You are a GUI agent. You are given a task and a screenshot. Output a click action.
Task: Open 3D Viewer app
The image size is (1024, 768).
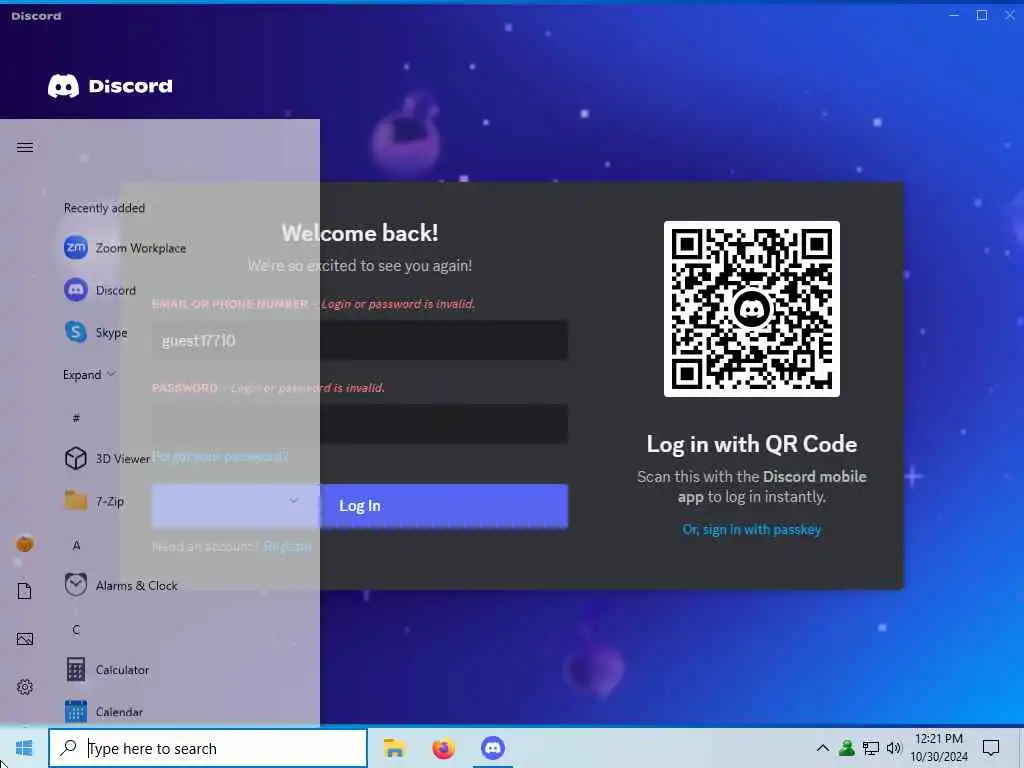[108, 458]
